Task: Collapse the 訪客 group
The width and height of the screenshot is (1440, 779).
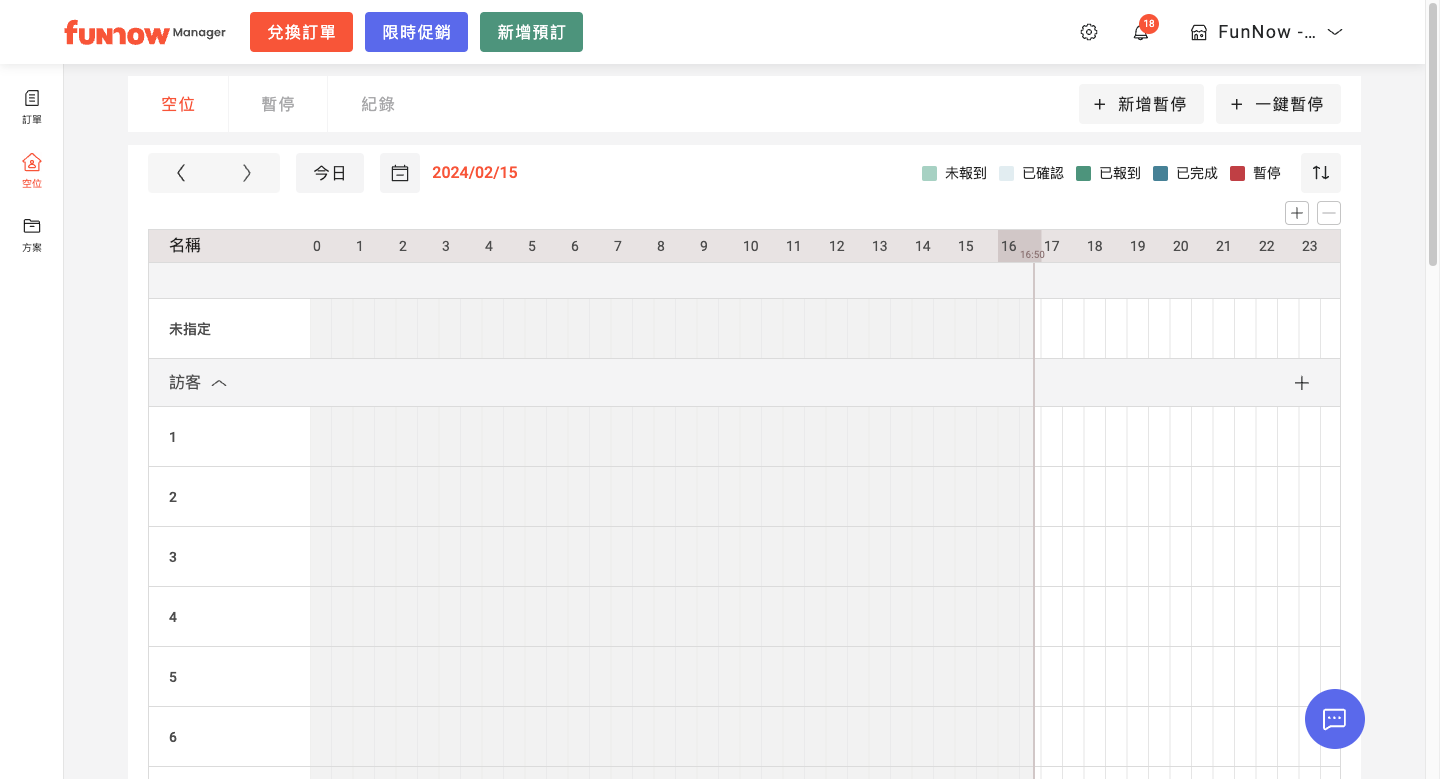Action: pyautogui.click(x=219, y=383)
